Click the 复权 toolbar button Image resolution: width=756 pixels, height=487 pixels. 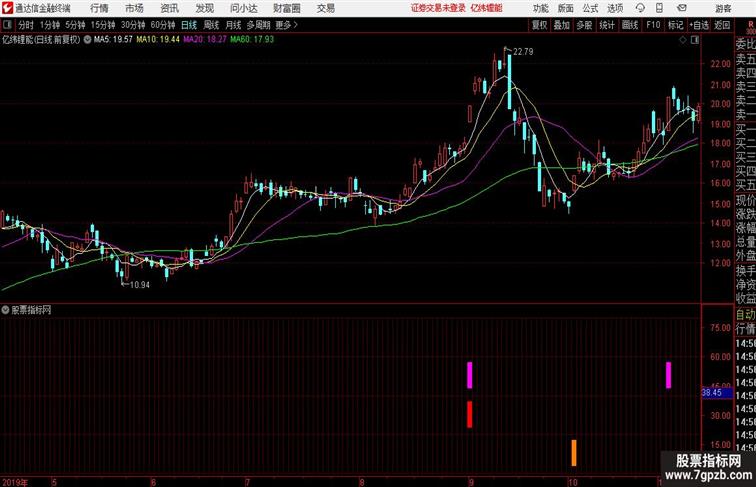click(539, 25)
